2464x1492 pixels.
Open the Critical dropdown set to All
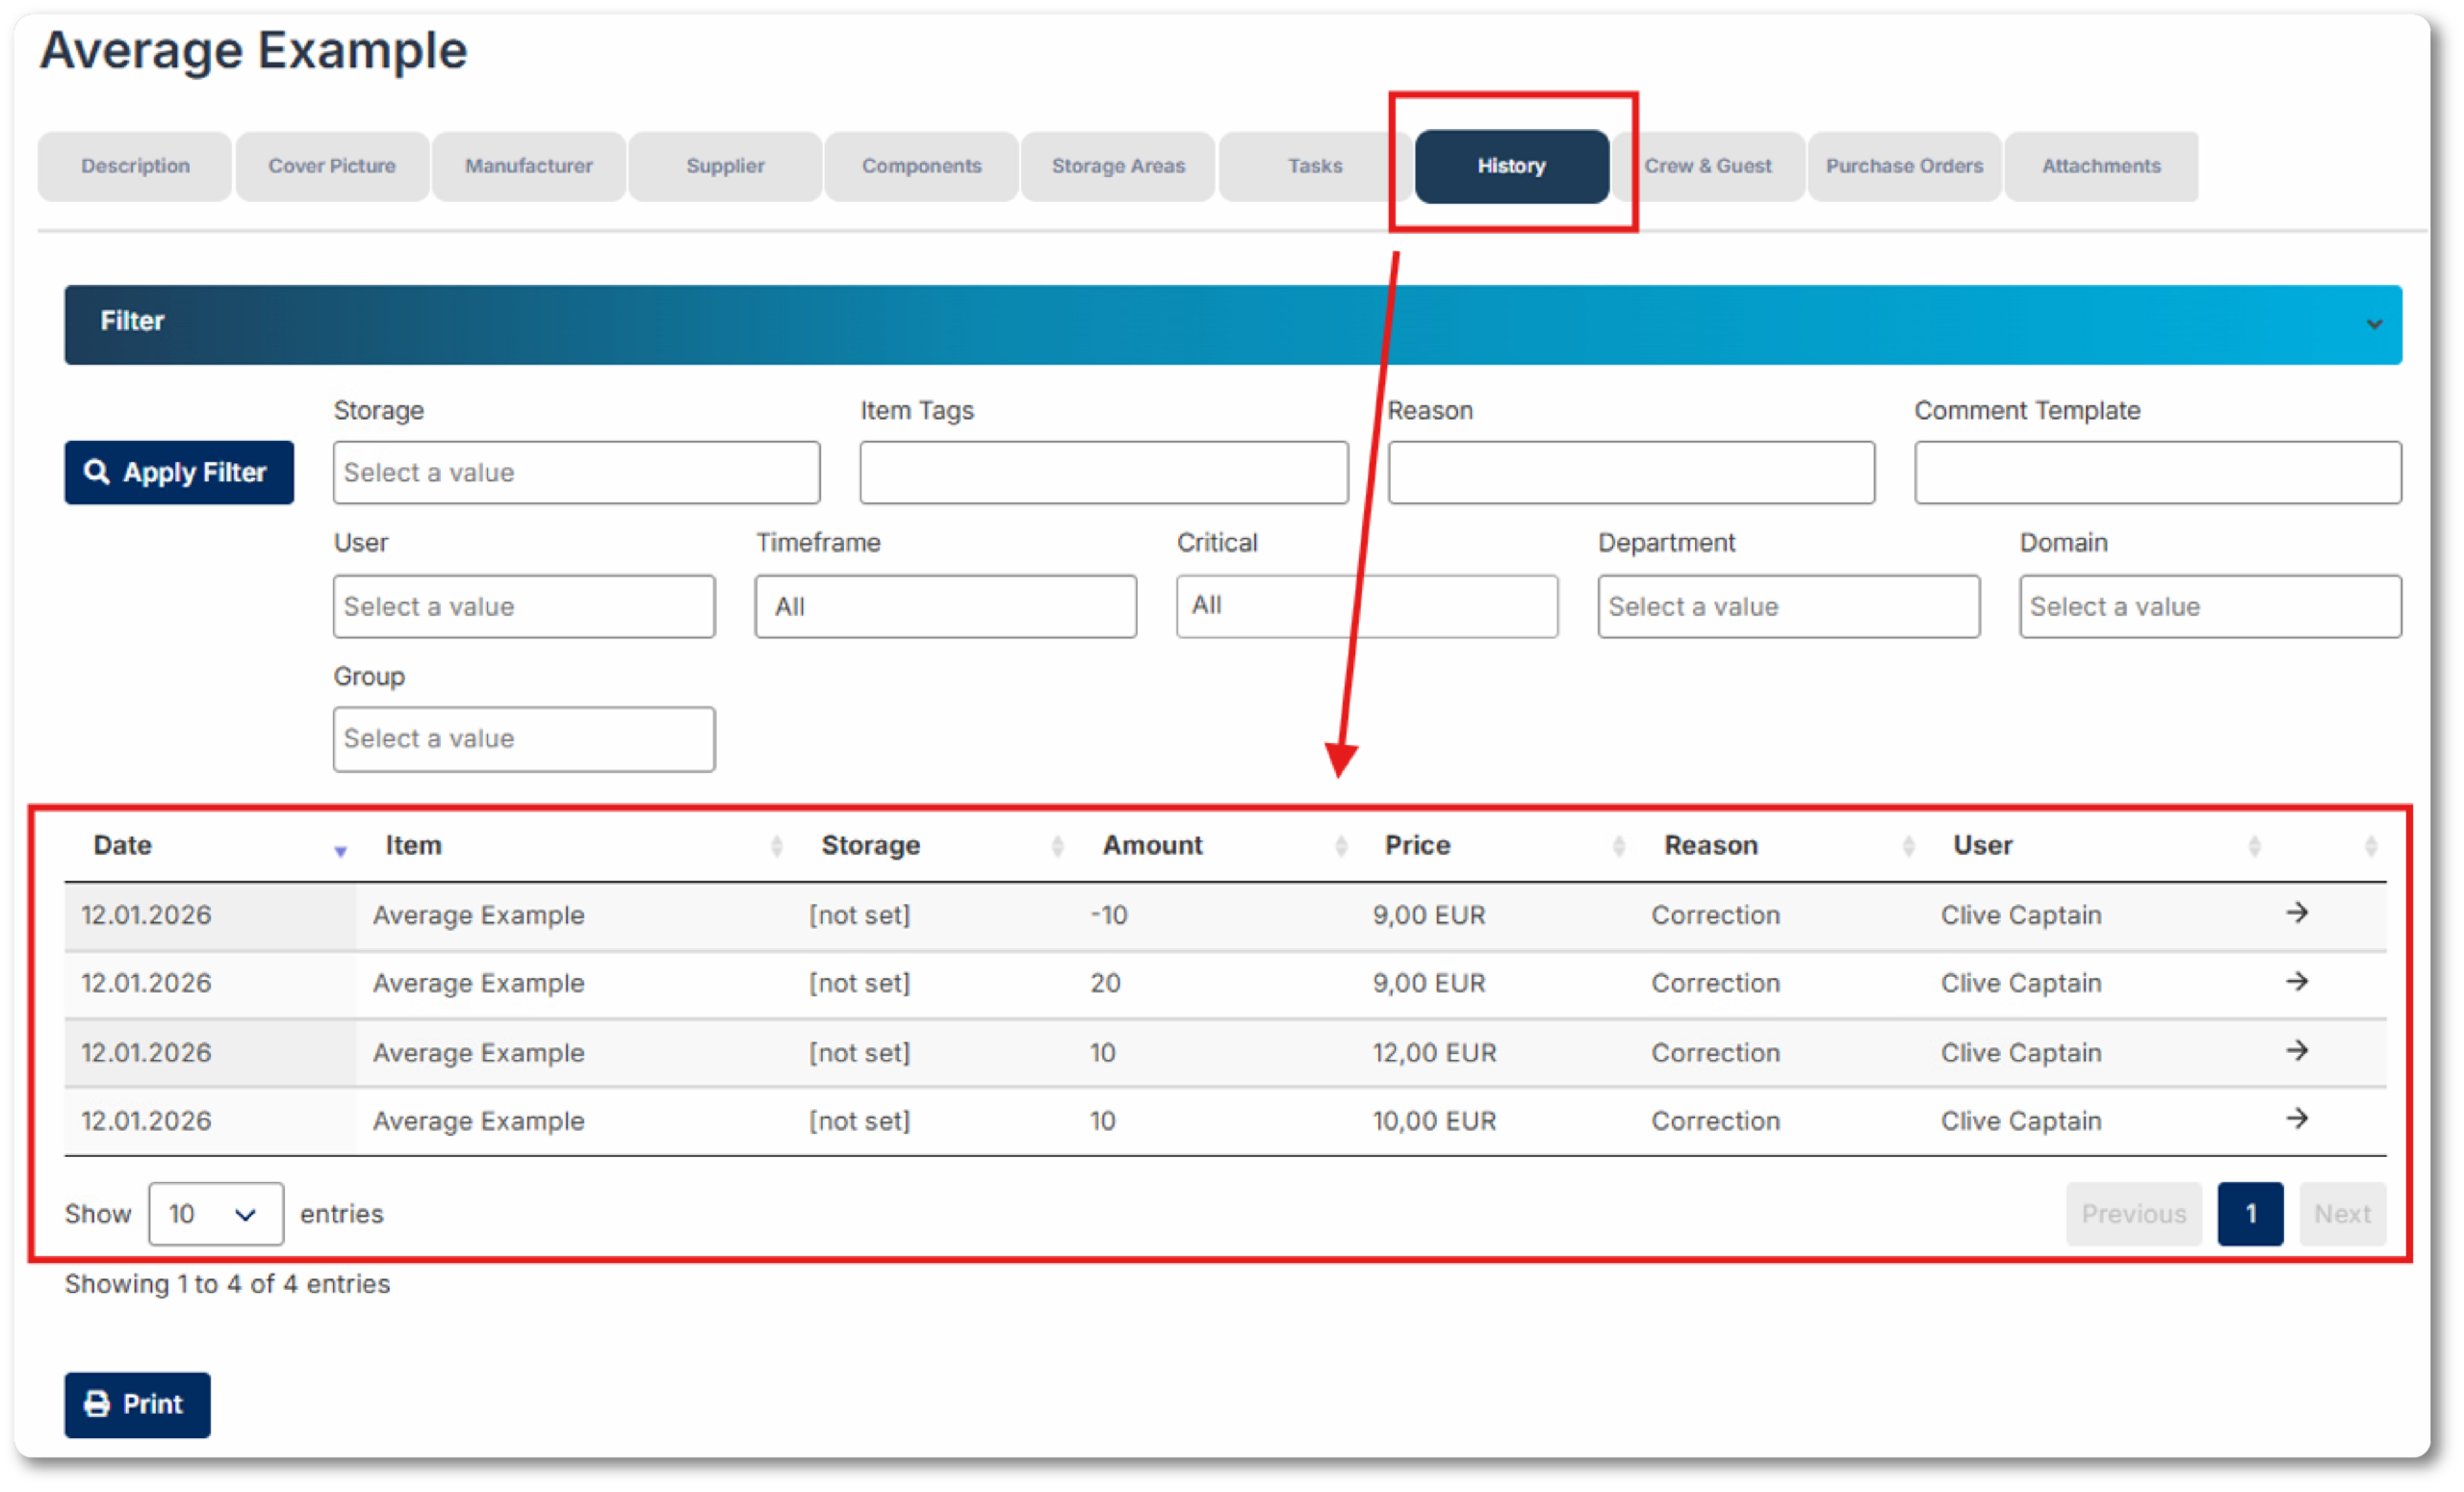tap(1366, 606)
